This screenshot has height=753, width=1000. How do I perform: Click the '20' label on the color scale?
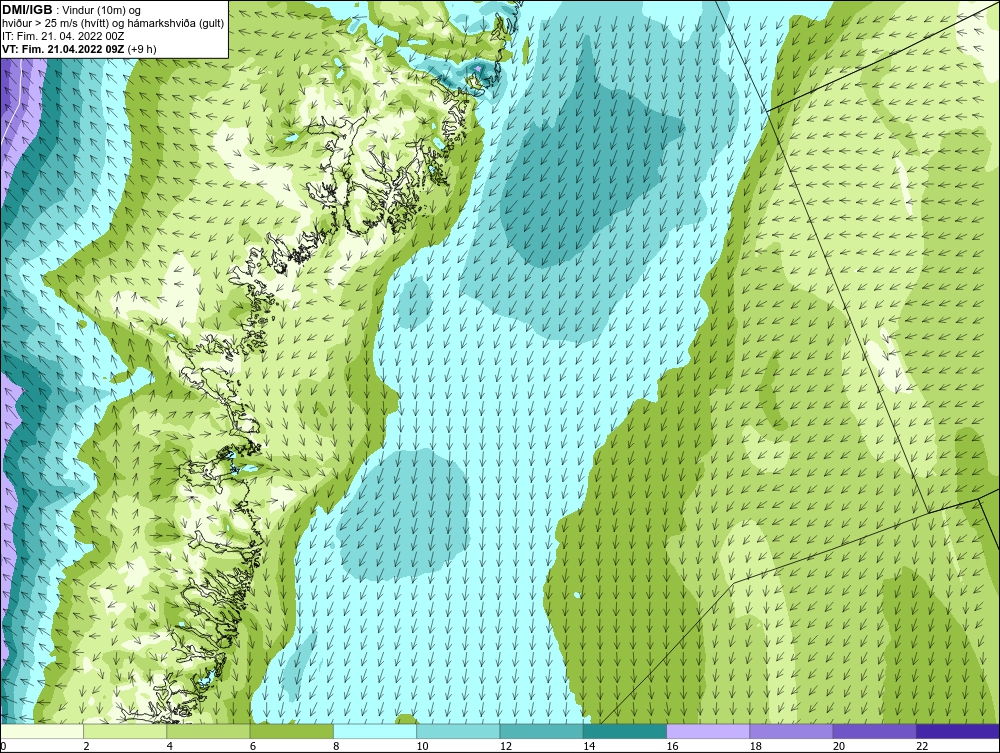(839, 747)
